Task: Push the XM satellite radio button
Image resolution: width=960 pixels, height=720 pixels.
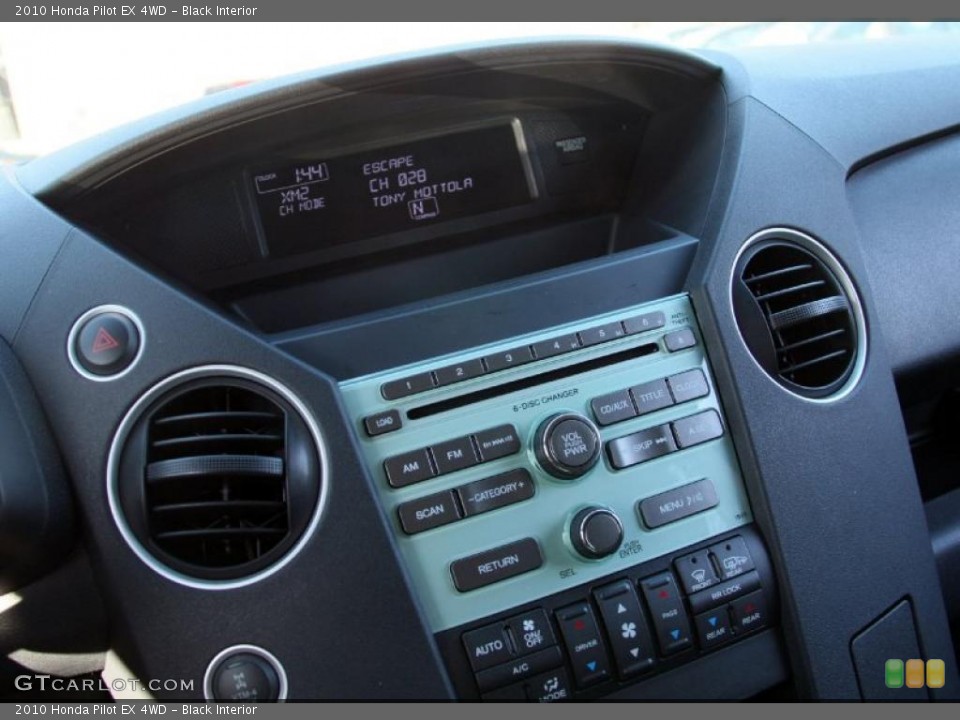Action: point(497,442)
